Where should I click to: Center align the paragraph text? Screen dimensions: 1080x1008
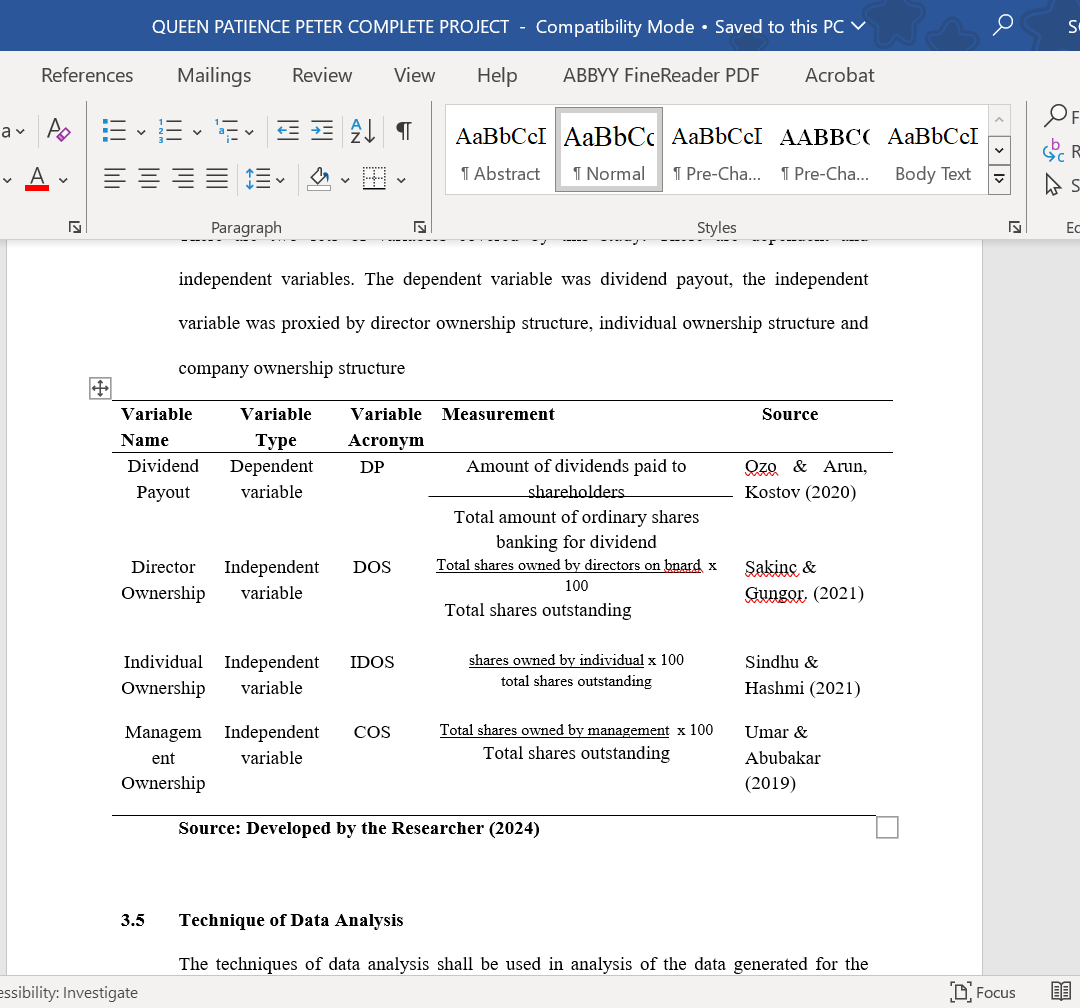(149, 179)
